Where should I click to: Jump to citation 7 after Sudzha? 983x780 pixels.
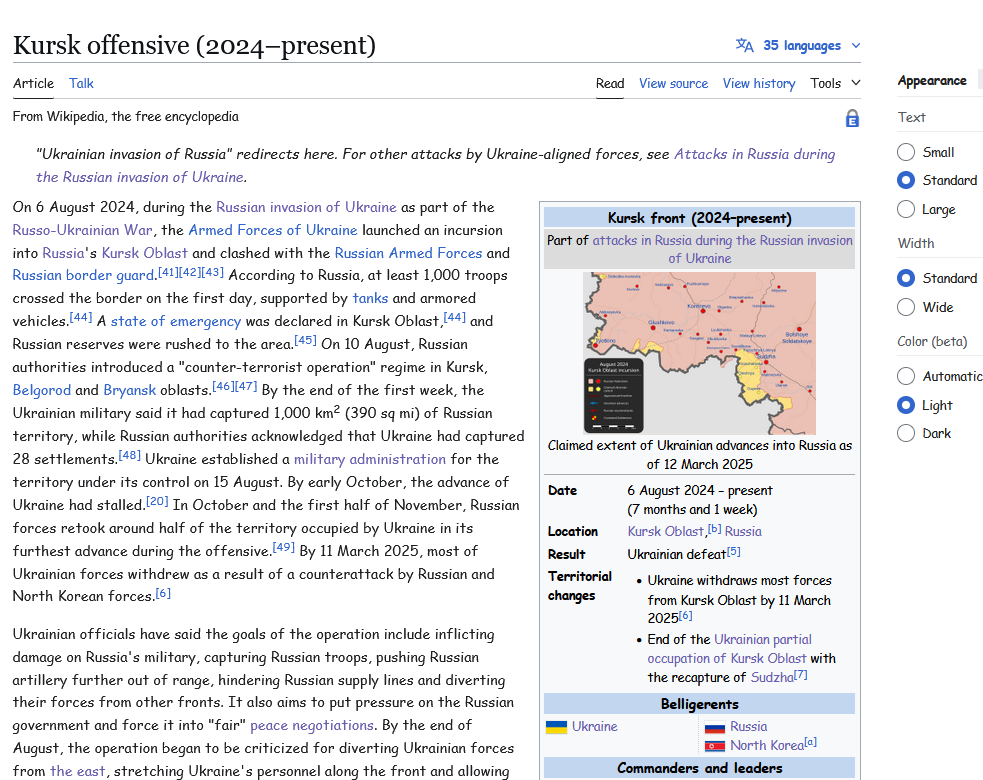(x=801, y=675)
